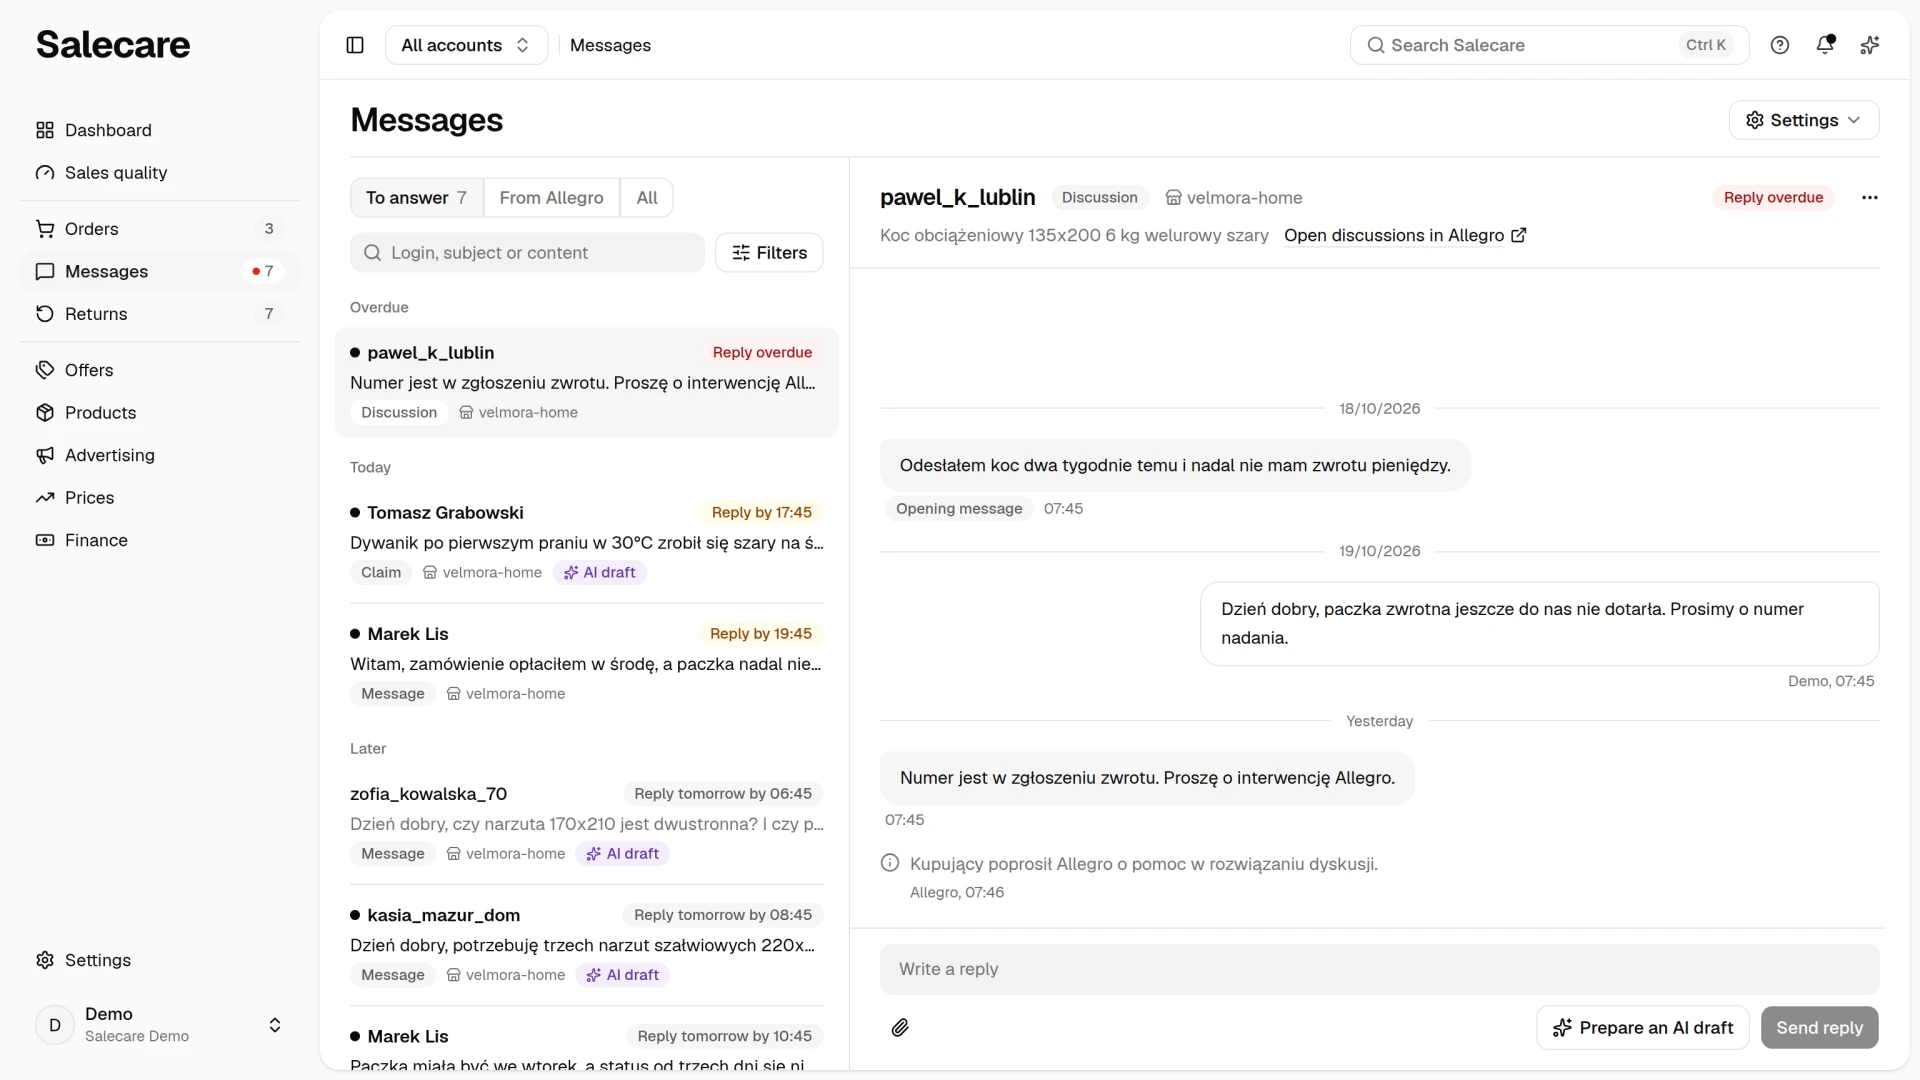Image resolution: width=1920 pixels, height=1080 pixels.
Task: Click Salecare logo
Action: coord(113,45)
